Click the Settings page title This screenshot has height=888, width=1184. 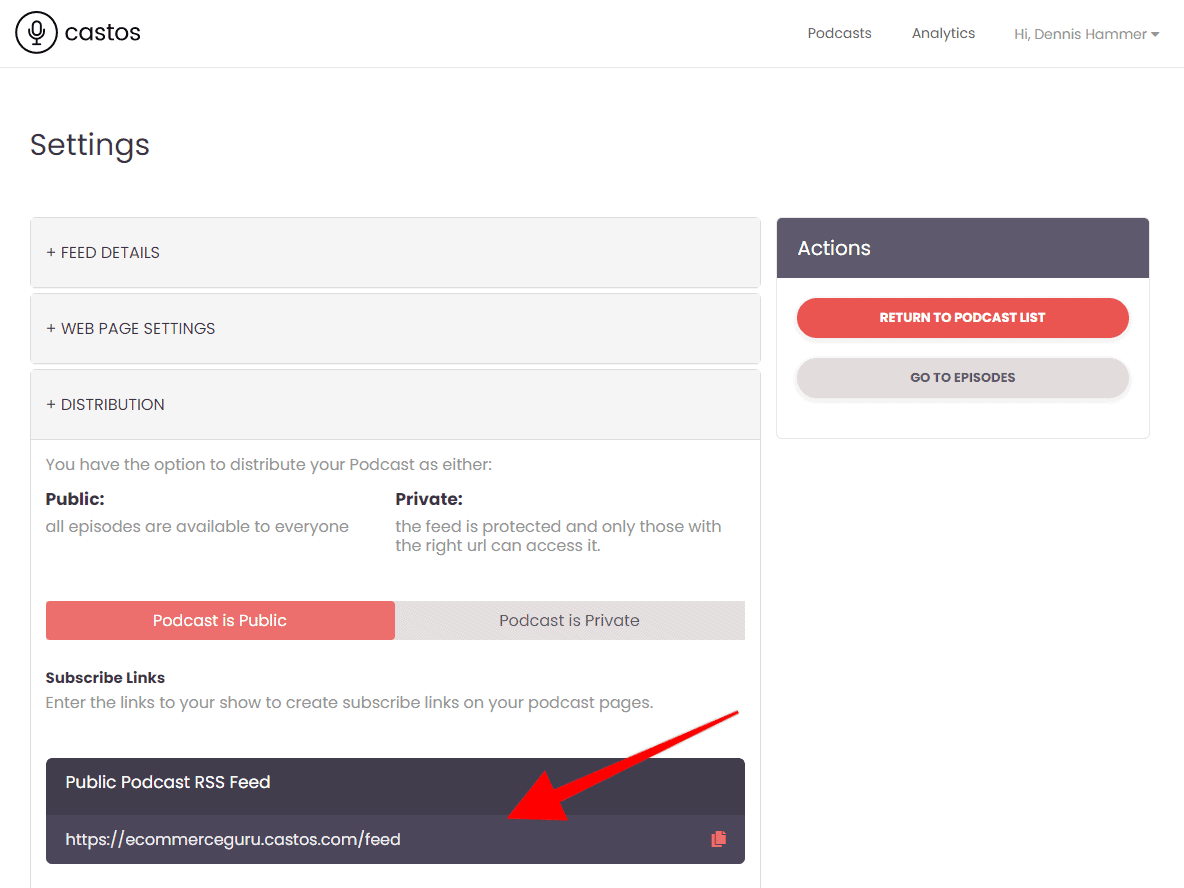tap(90, 145)
